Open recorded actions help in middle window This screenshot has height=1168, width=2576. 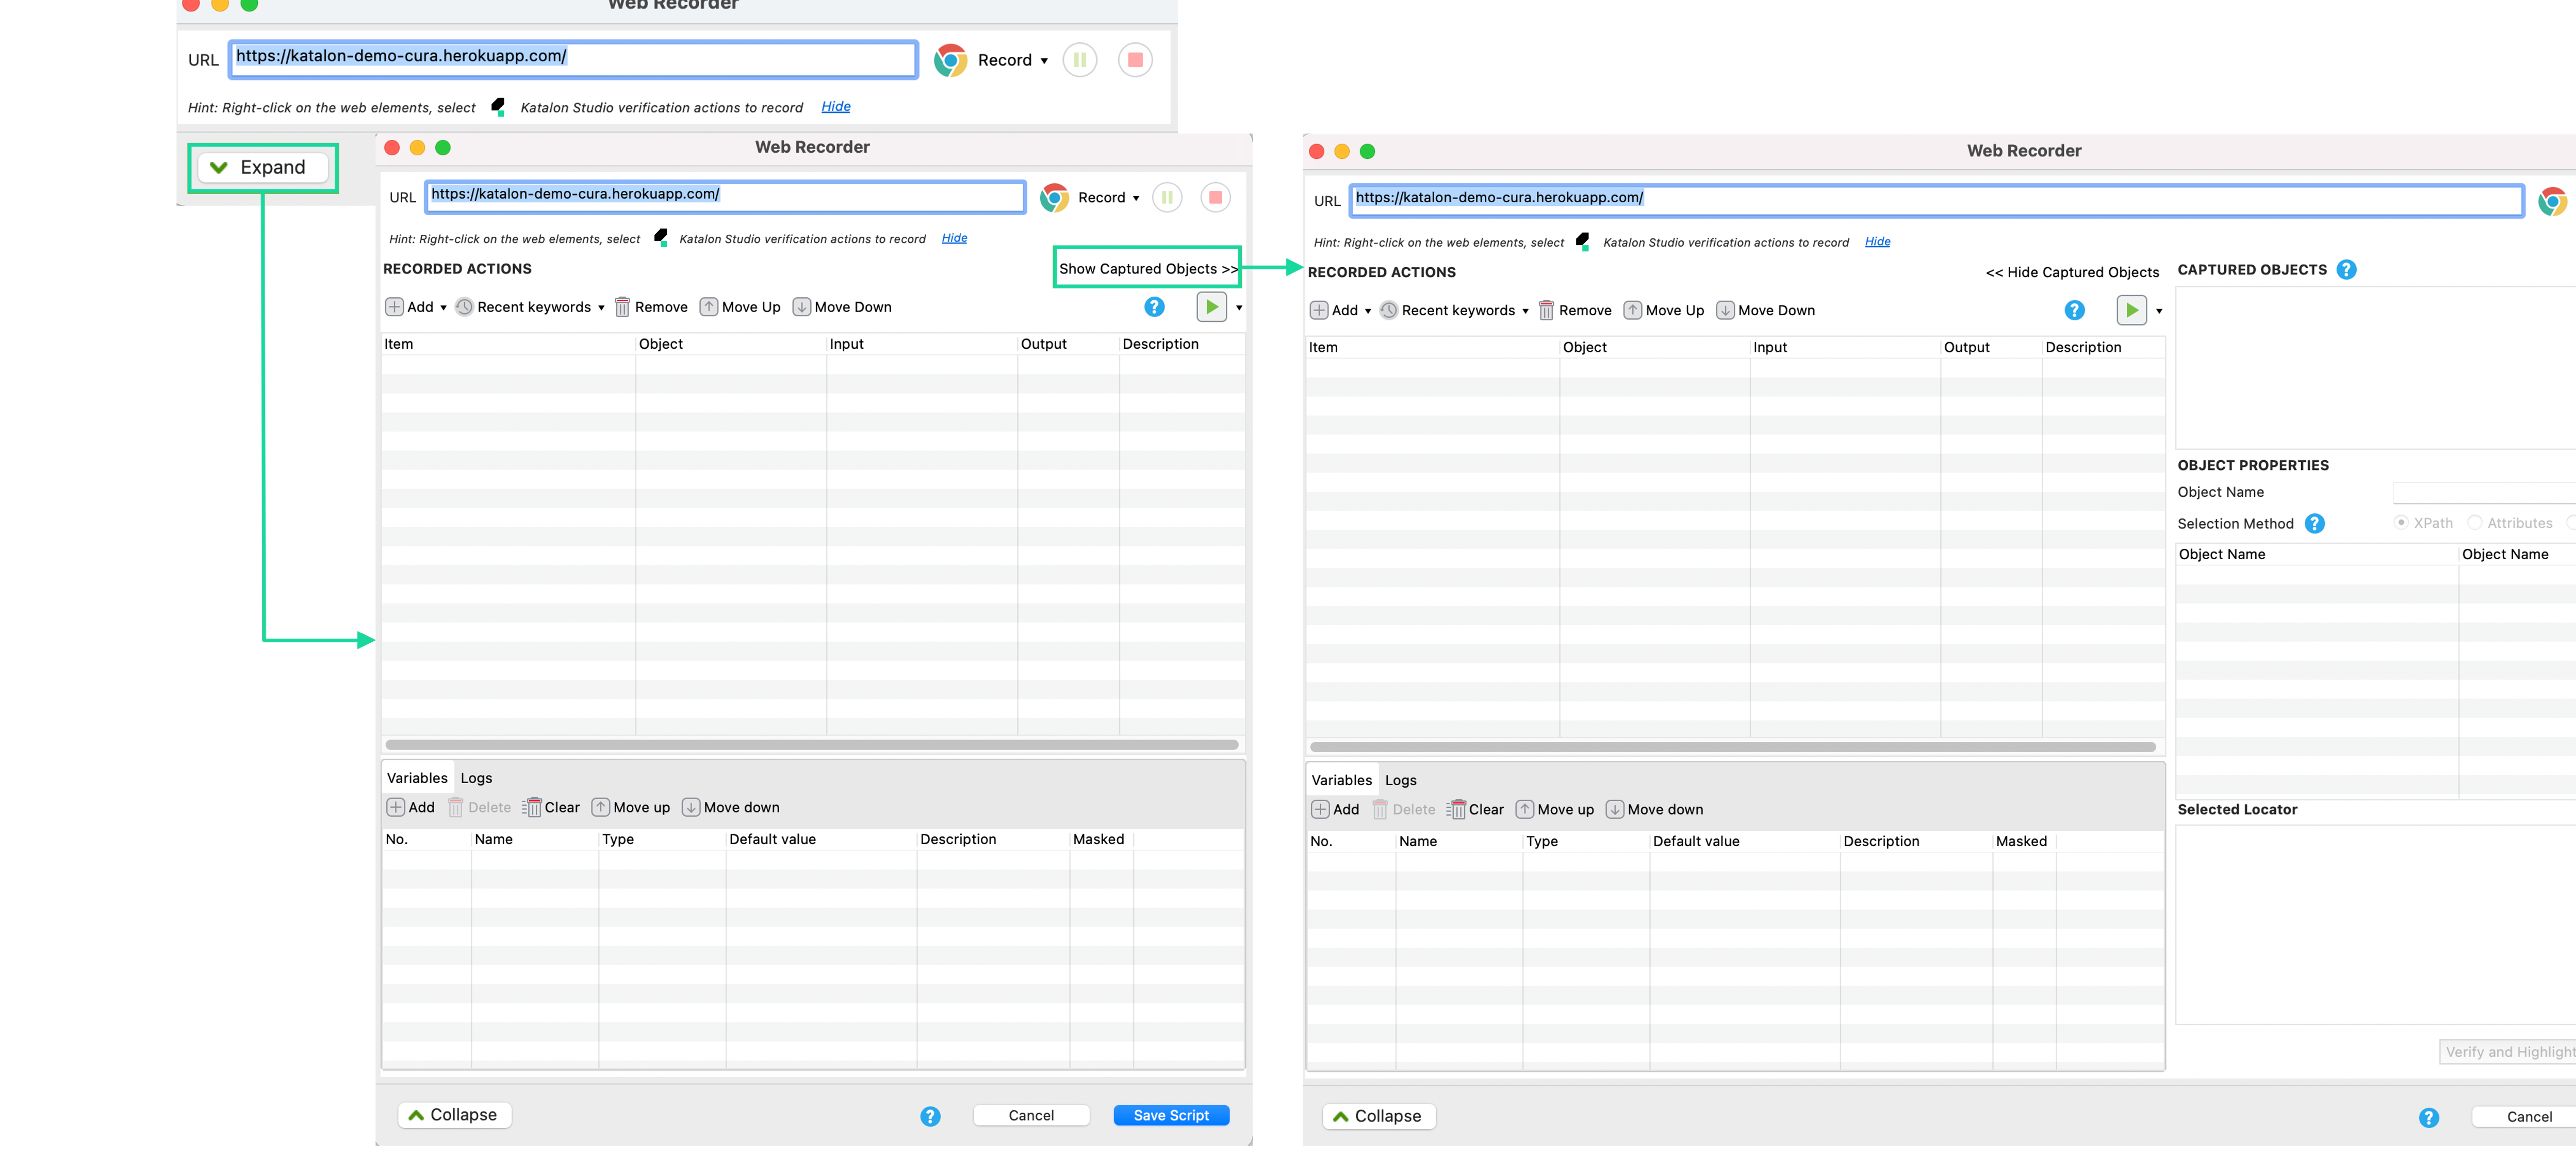pyautogui.click(x=1154, y=307)
